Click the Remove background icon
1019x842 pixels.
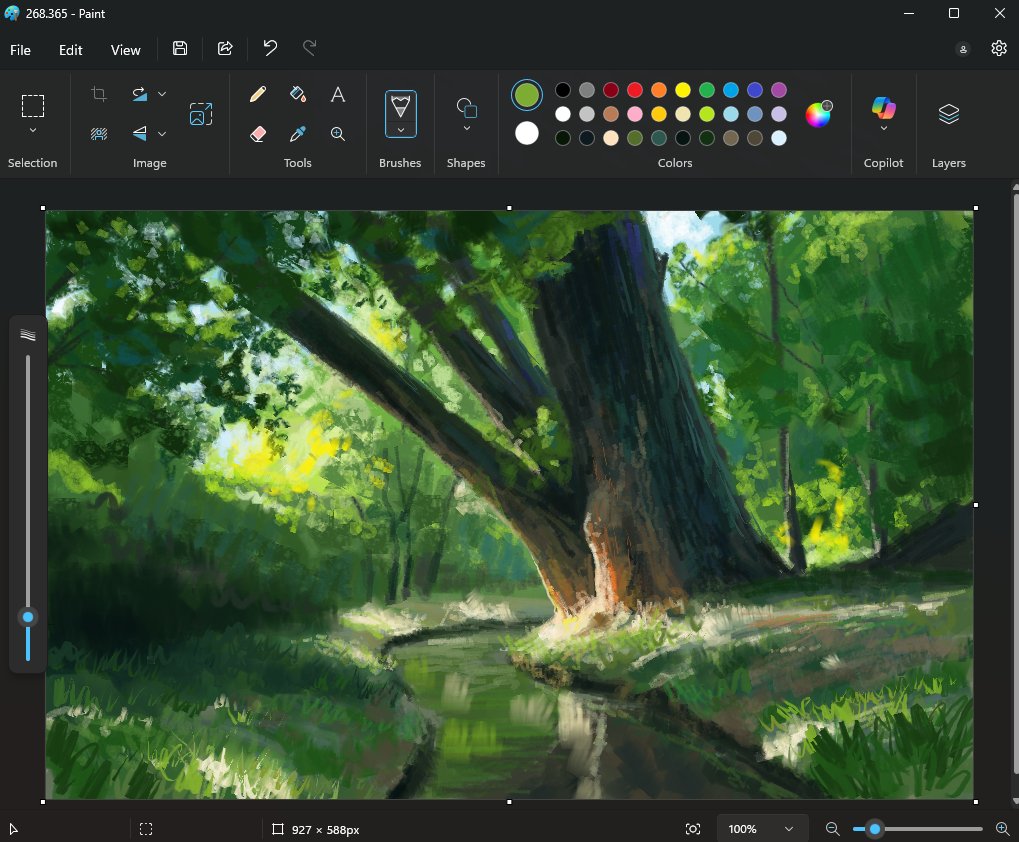click(99, 133)
